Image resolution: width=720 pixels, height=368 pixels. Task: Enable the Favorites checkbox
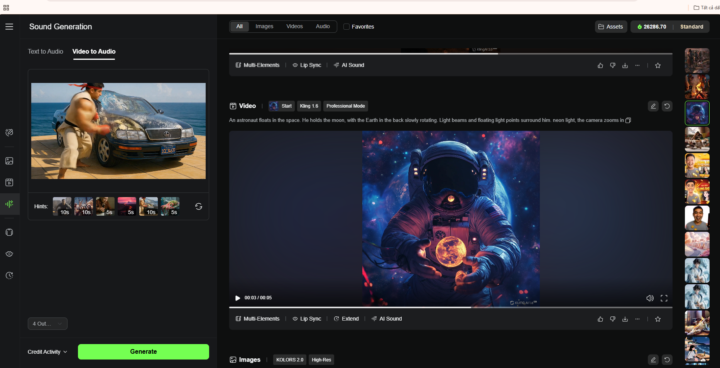click(x=346, y=27)
